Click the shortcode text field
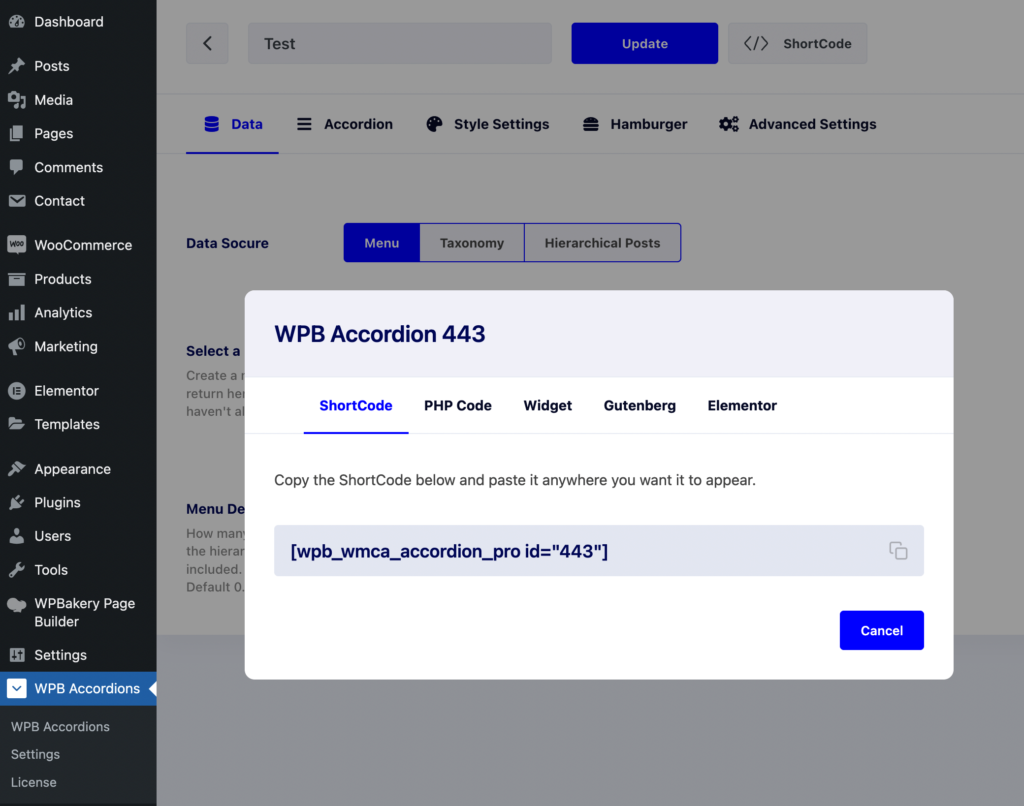 599,551
